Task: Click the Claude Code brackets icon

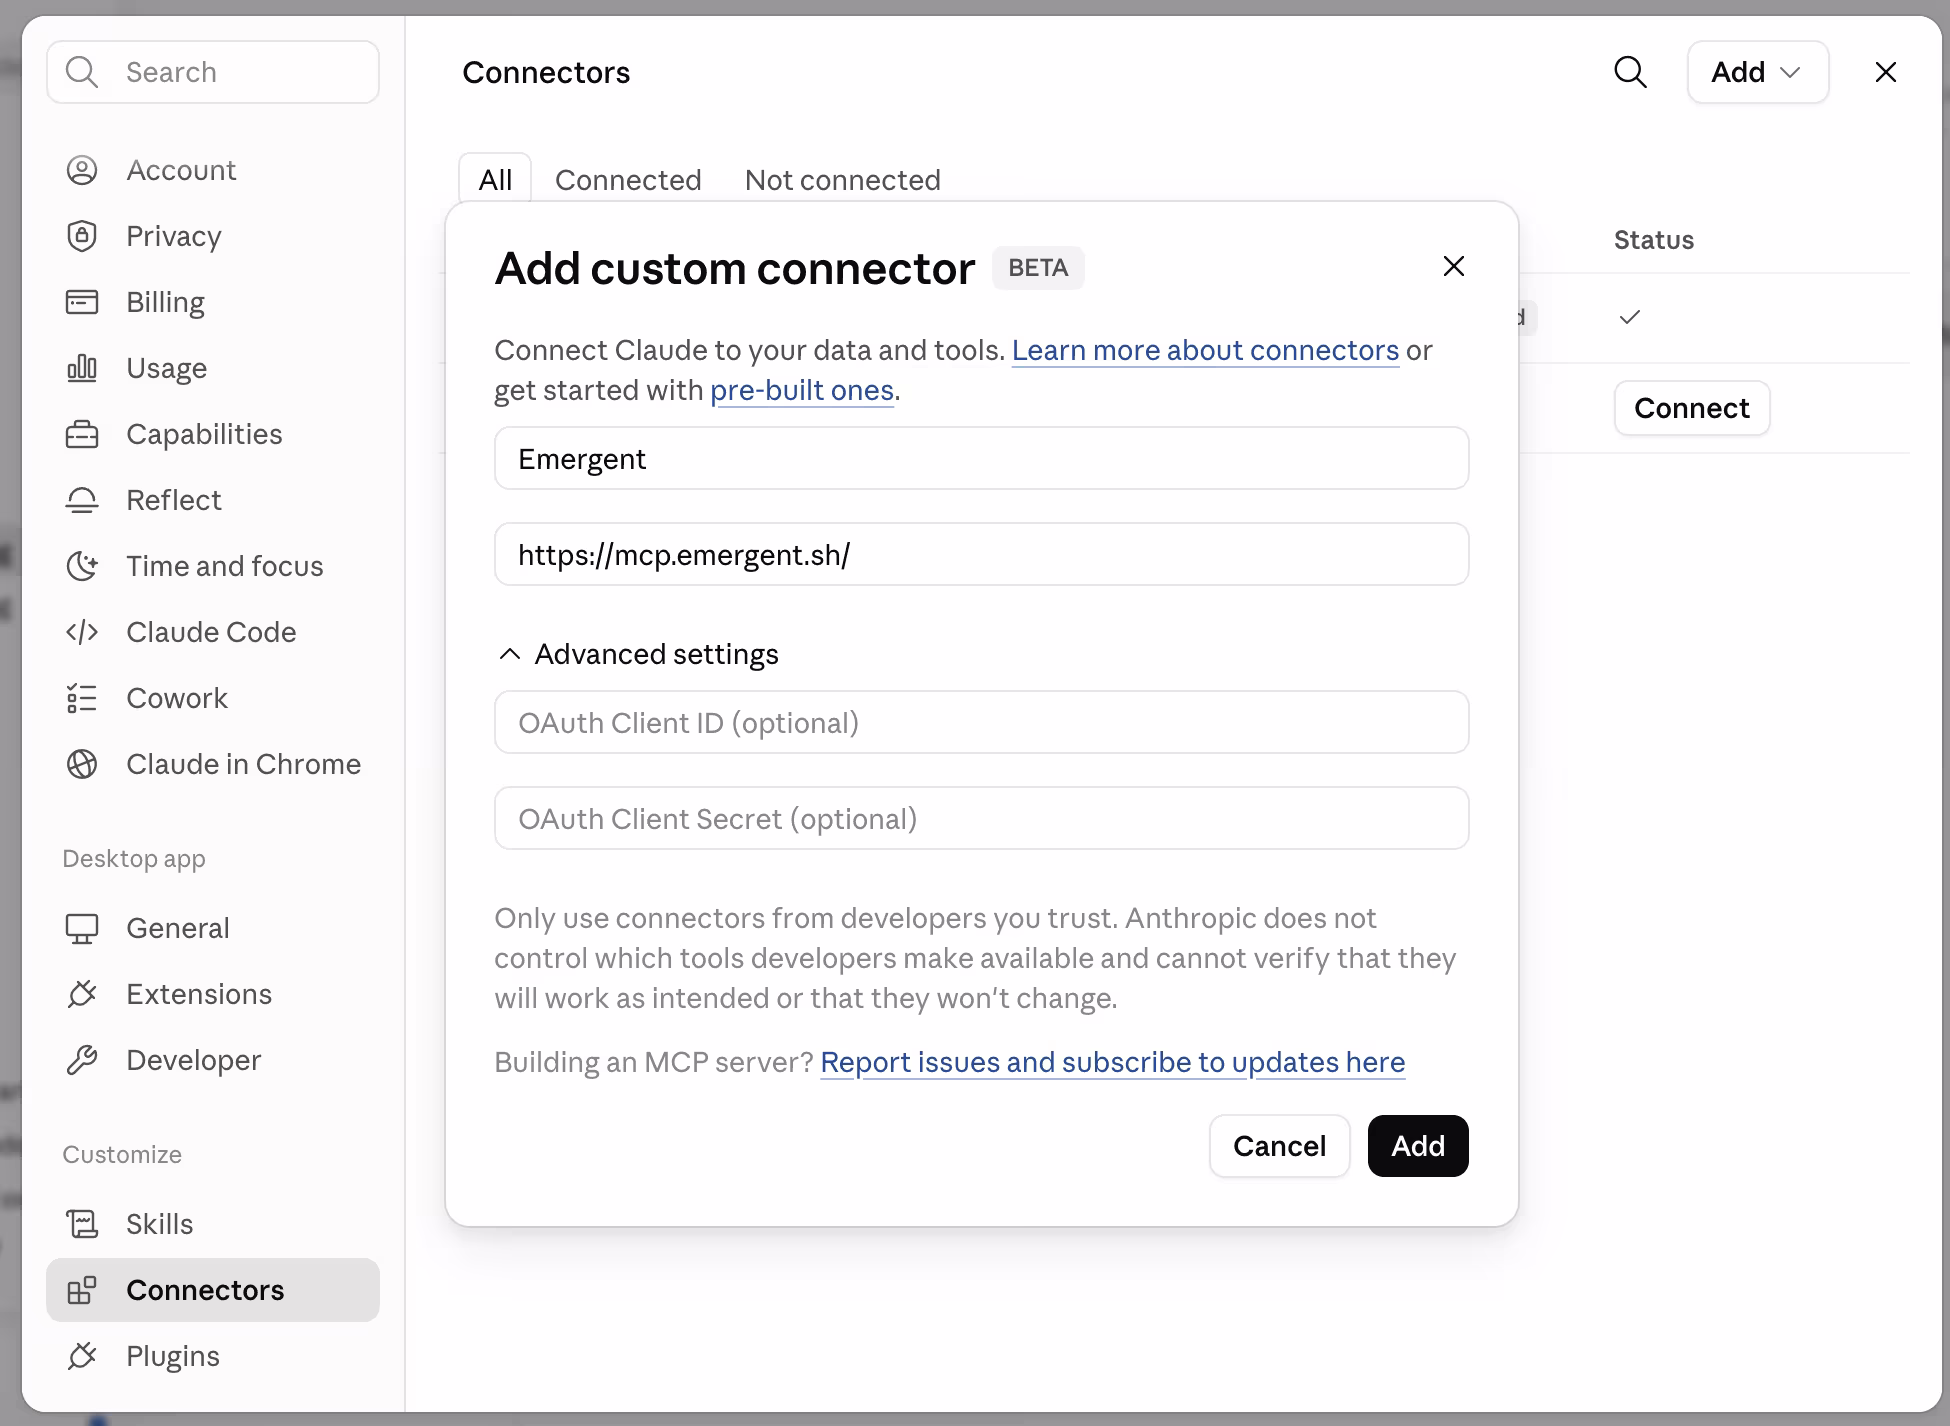Action: (82, 632)
